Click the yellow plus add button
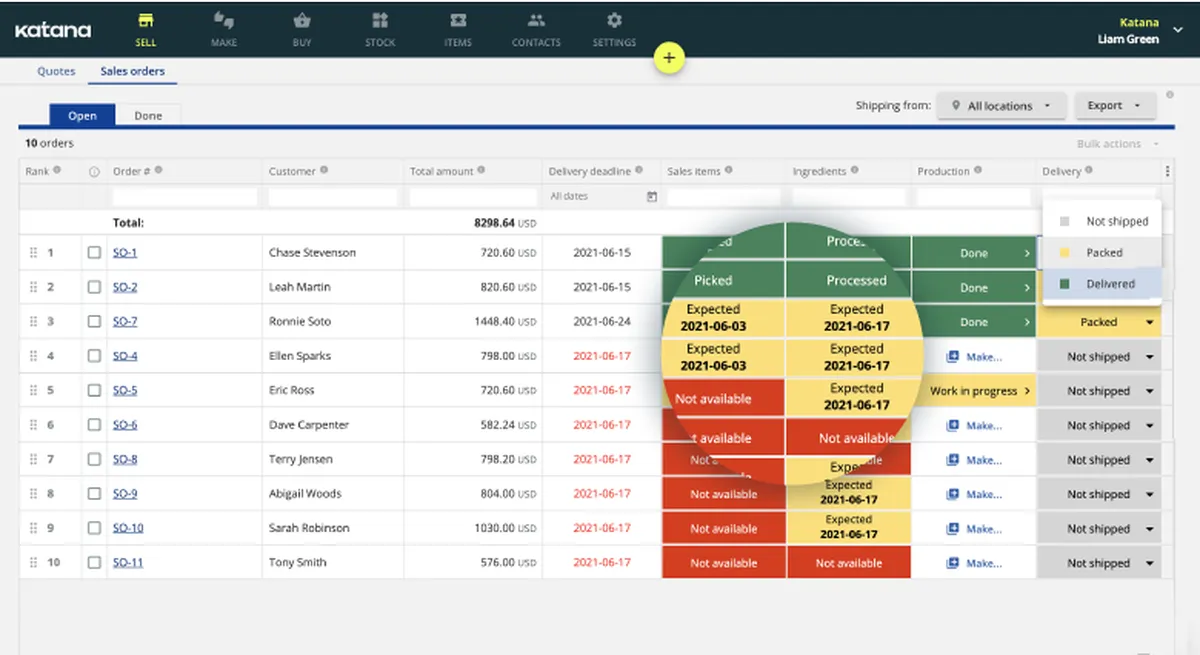Image resolution: width=1200 pixels, height=655 pixels. coord(669,58)
